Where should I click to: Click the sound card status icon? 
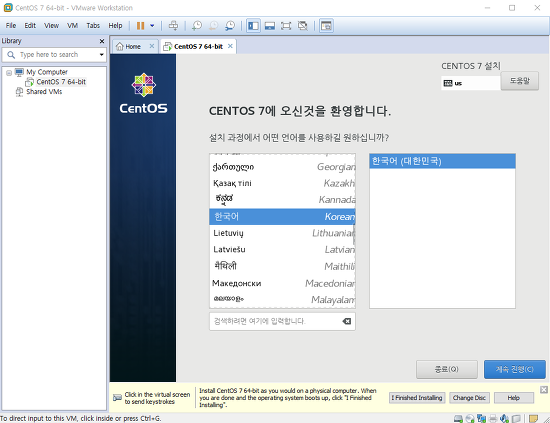(x=504, y=418)
